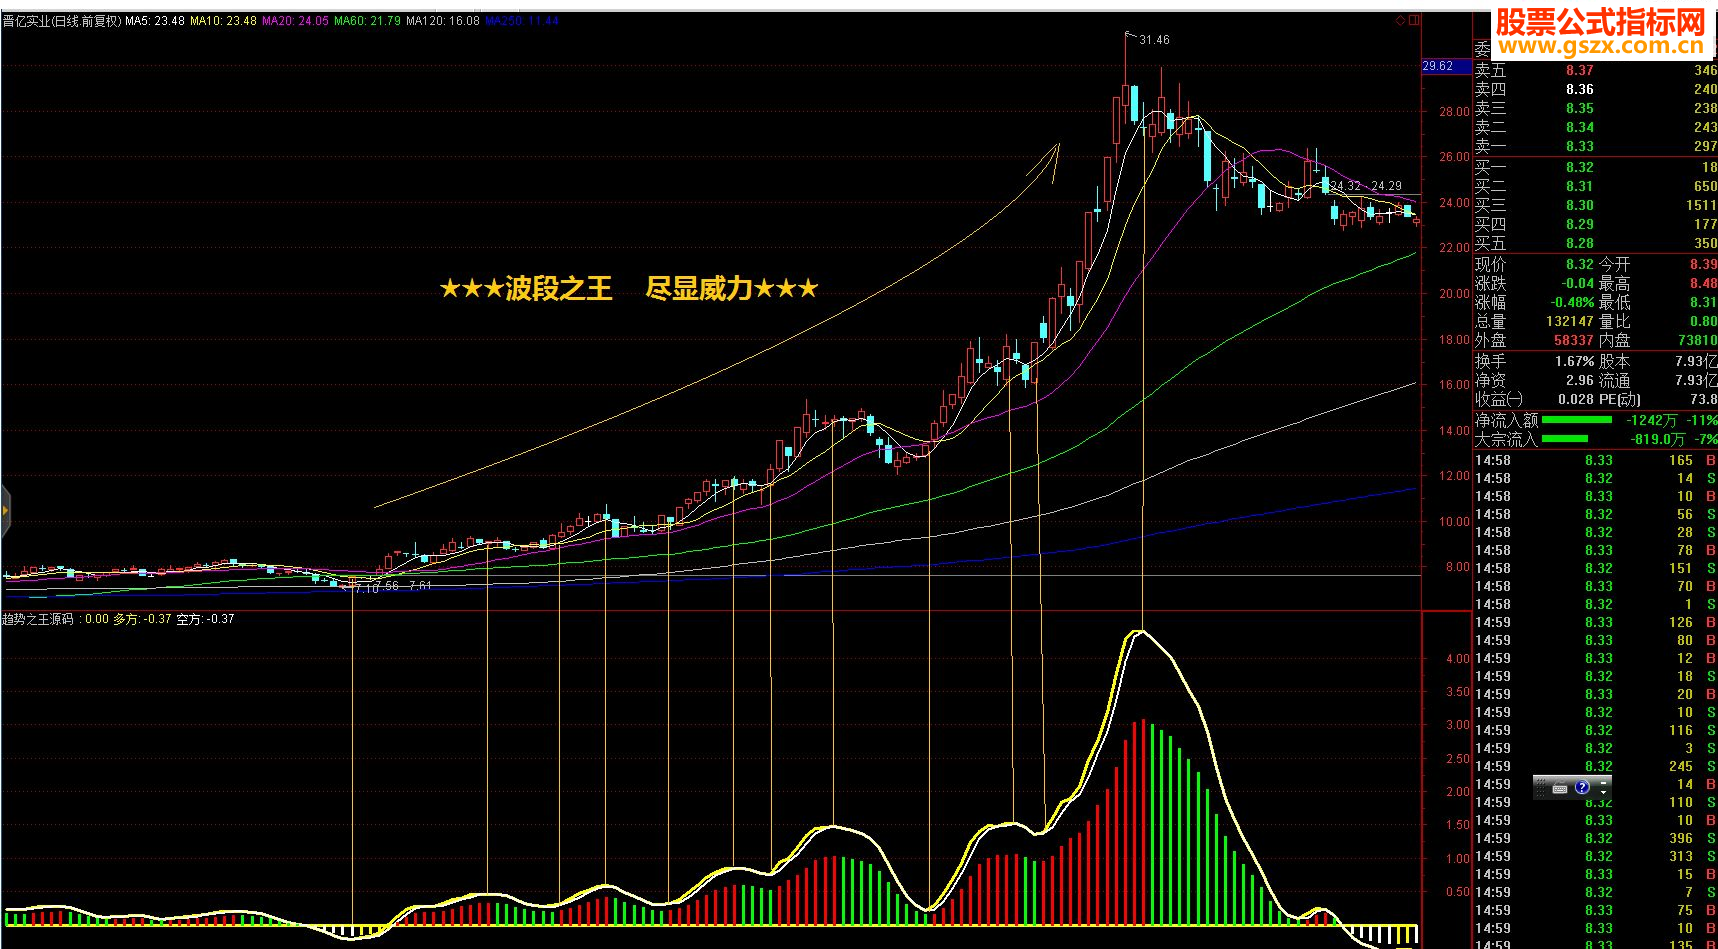Click the 内盘 73810 value

click(x=1697, y=340)
